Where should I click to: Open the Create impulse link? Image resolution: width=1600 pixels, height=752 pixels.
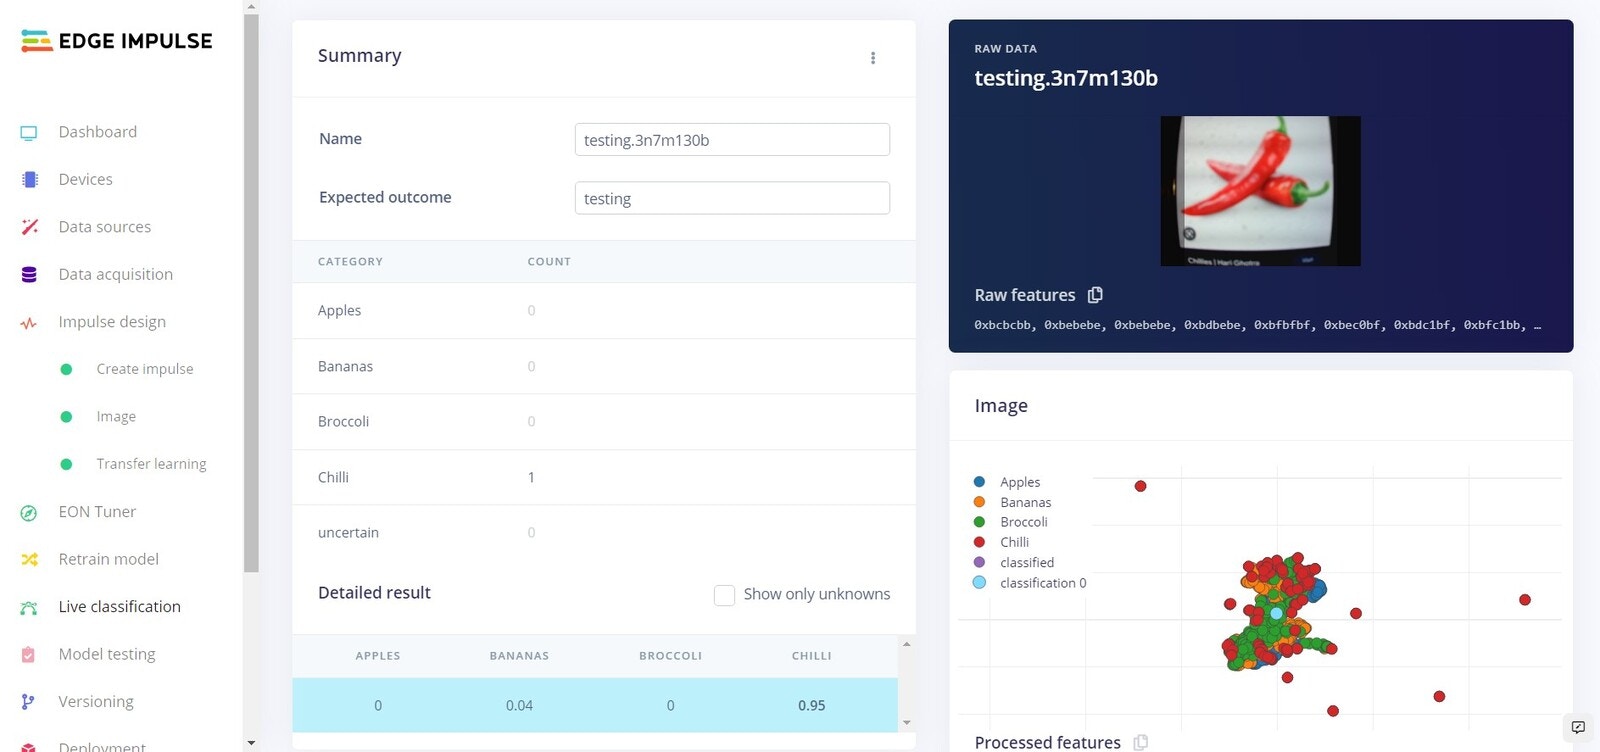[x=145, y=369]
